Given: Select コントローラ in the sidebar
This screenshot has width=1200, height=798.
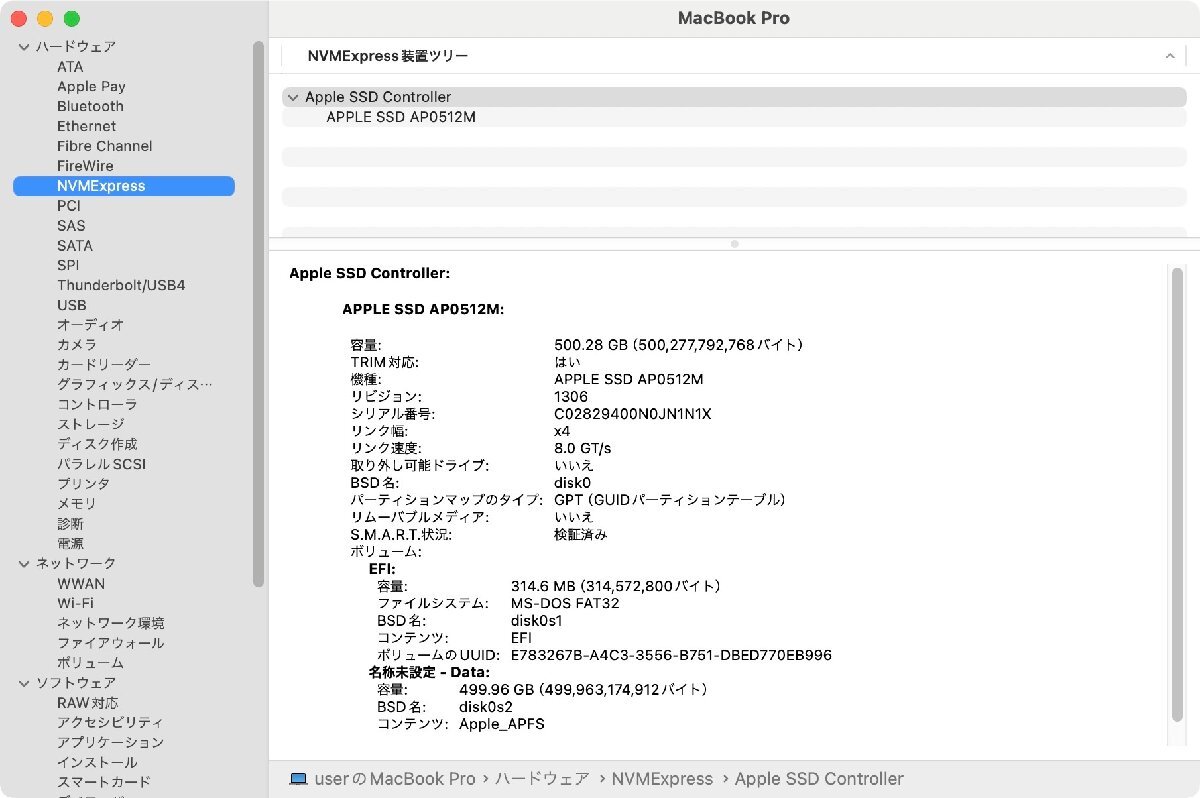Looking at the screenshot, I should [x=97, y=404].
